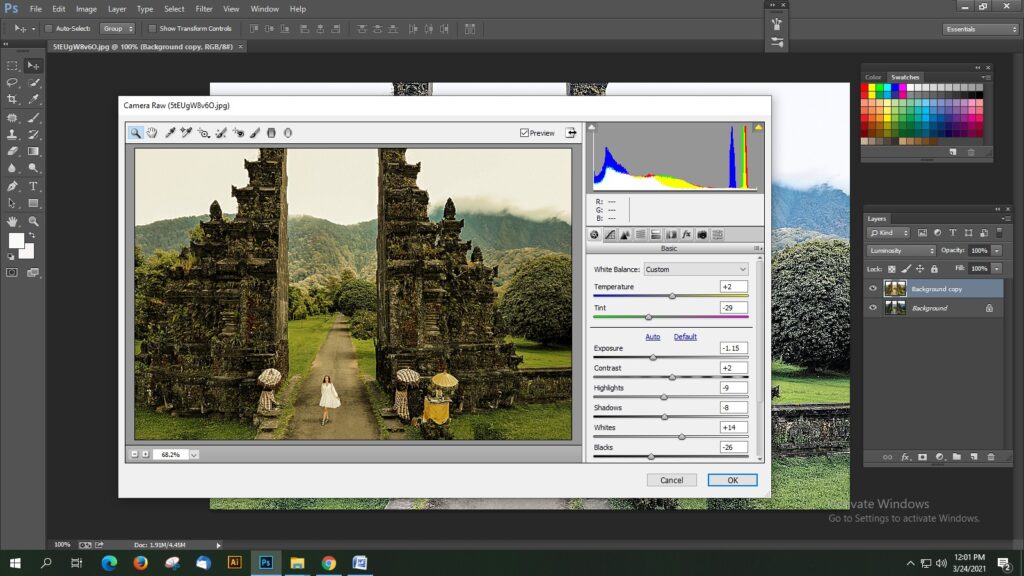The image size is (1024, 576).
Task: Hide the Background copy layer
Action: click(872, 289)
